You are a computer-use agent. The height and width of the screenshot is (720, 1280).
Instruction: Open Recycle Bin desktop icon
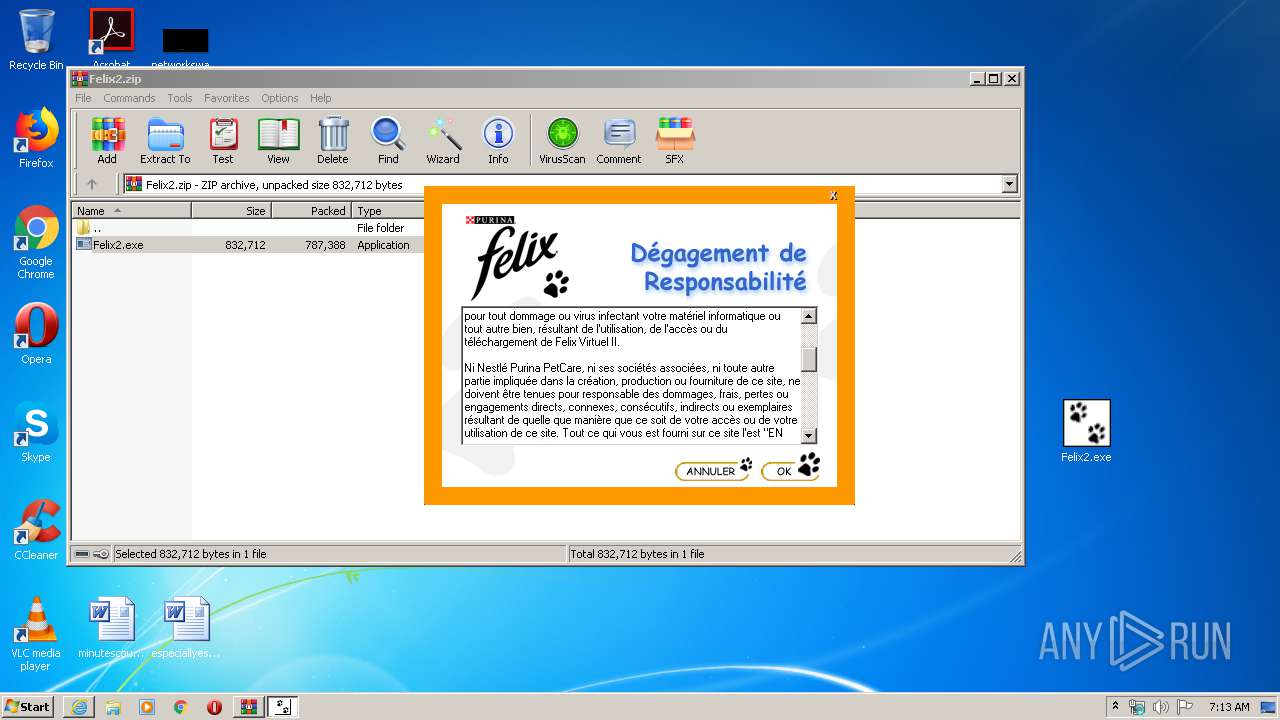[36, 40]
